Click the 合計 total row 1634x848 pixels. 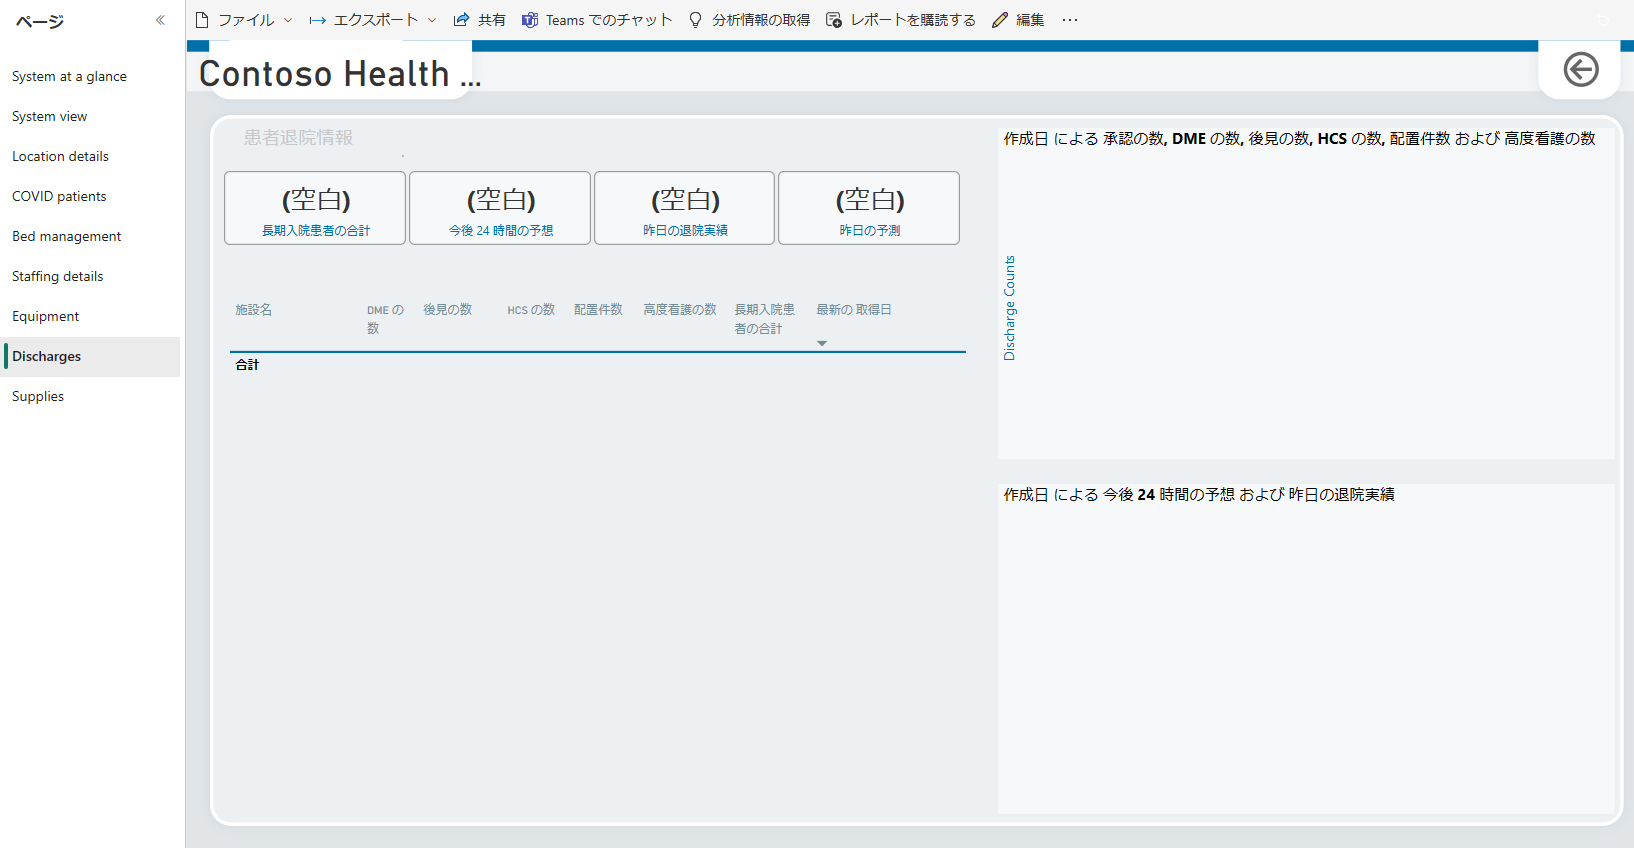point(598,365)
